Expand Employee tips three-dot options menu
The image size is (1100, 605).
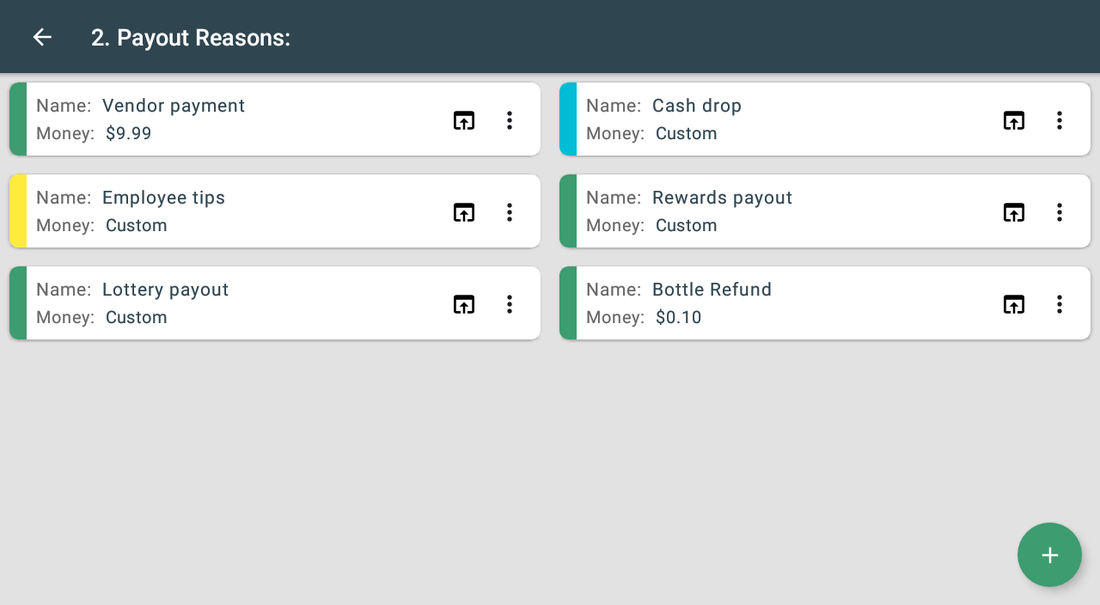click(509, 212)
